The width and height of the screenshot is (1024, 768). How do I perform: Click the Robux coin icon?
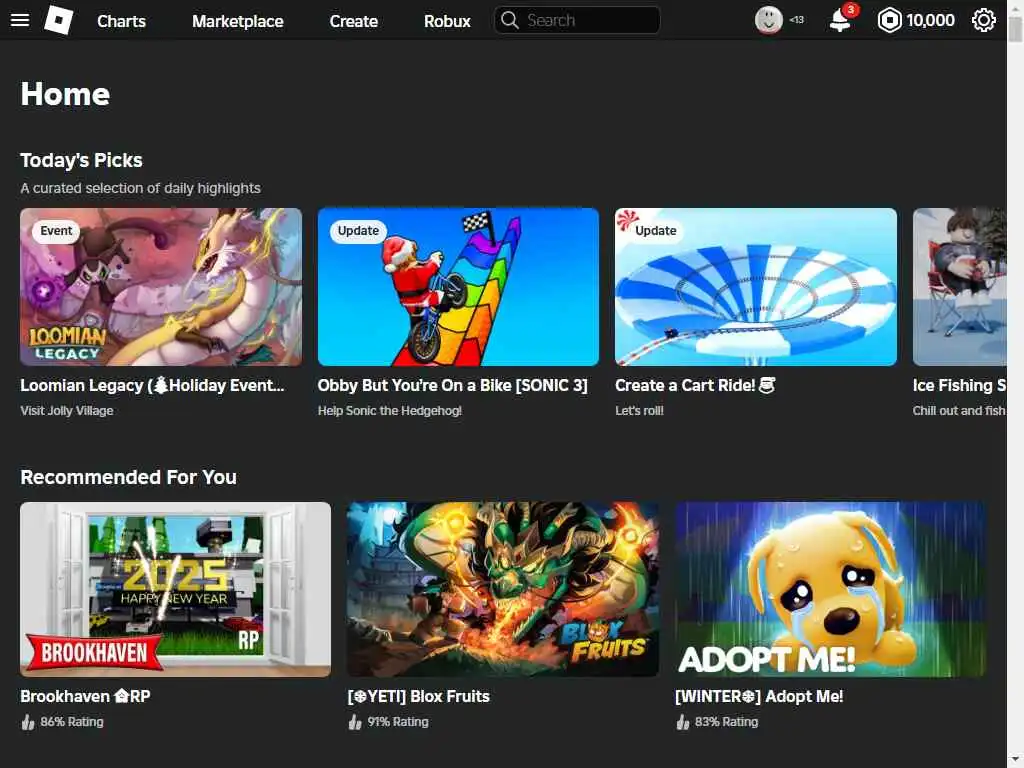coord(889,20)
